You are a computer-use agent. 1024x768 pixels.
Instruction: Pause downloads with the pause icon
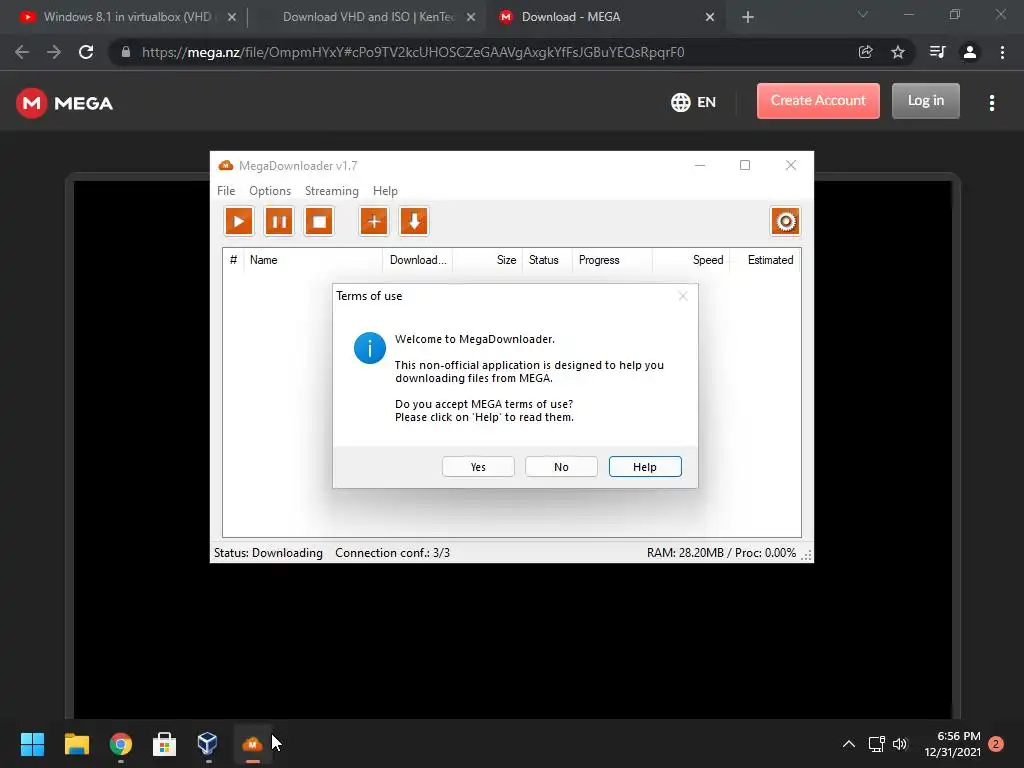point(279,221)
